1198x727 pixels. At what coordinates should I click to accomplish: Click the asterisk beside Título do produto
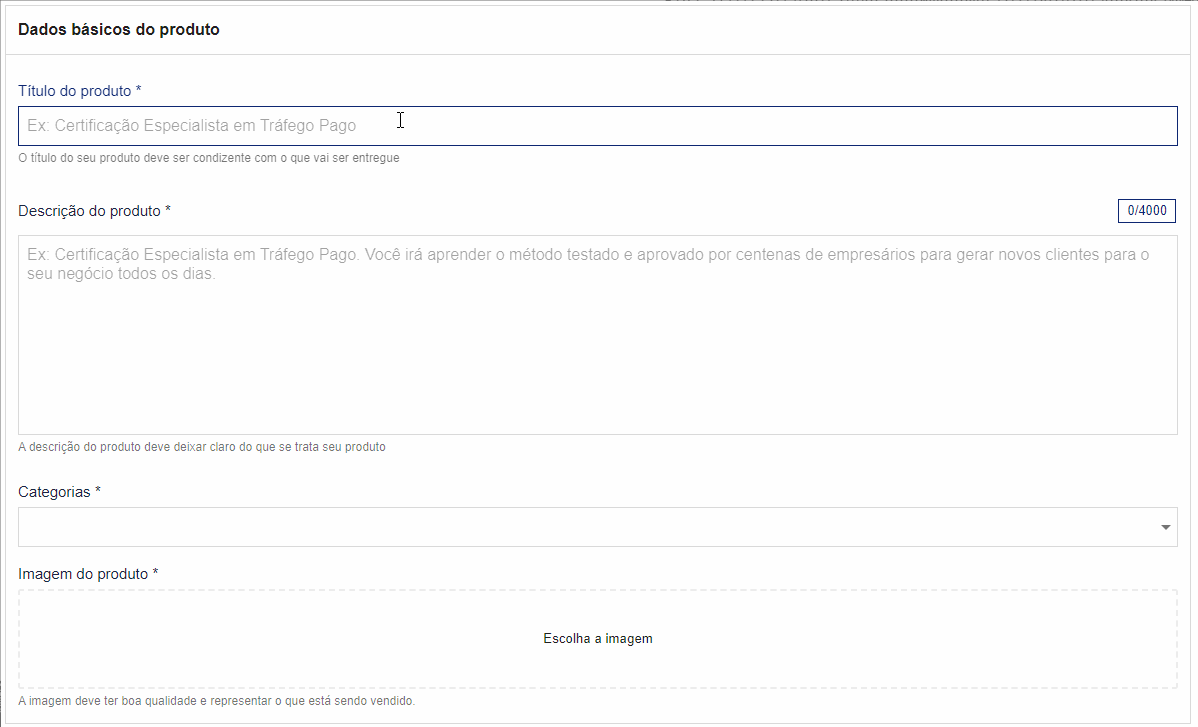[x=138, y=91]
